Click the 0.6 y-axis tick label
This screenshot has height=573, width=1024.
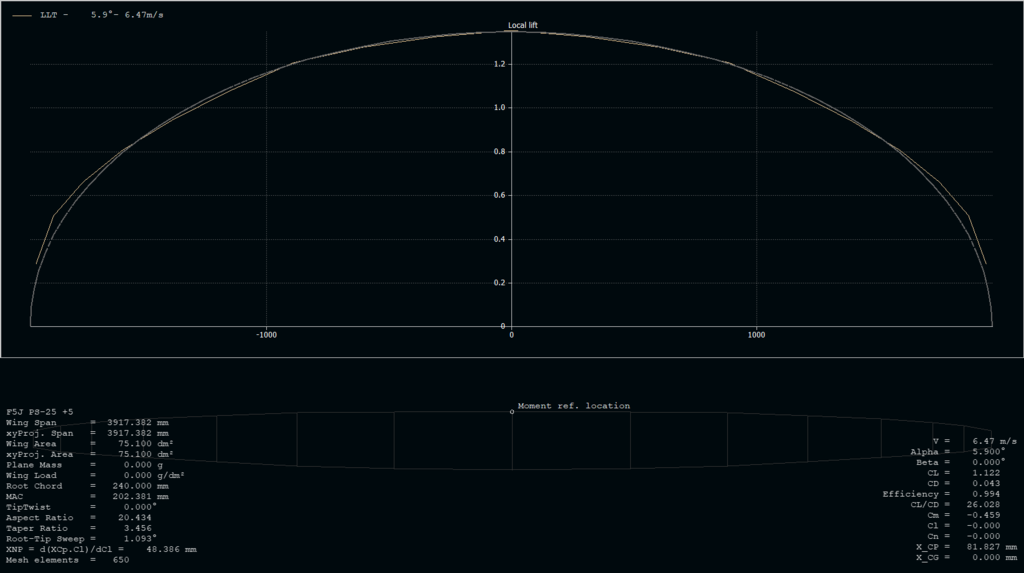coord(499,195)
